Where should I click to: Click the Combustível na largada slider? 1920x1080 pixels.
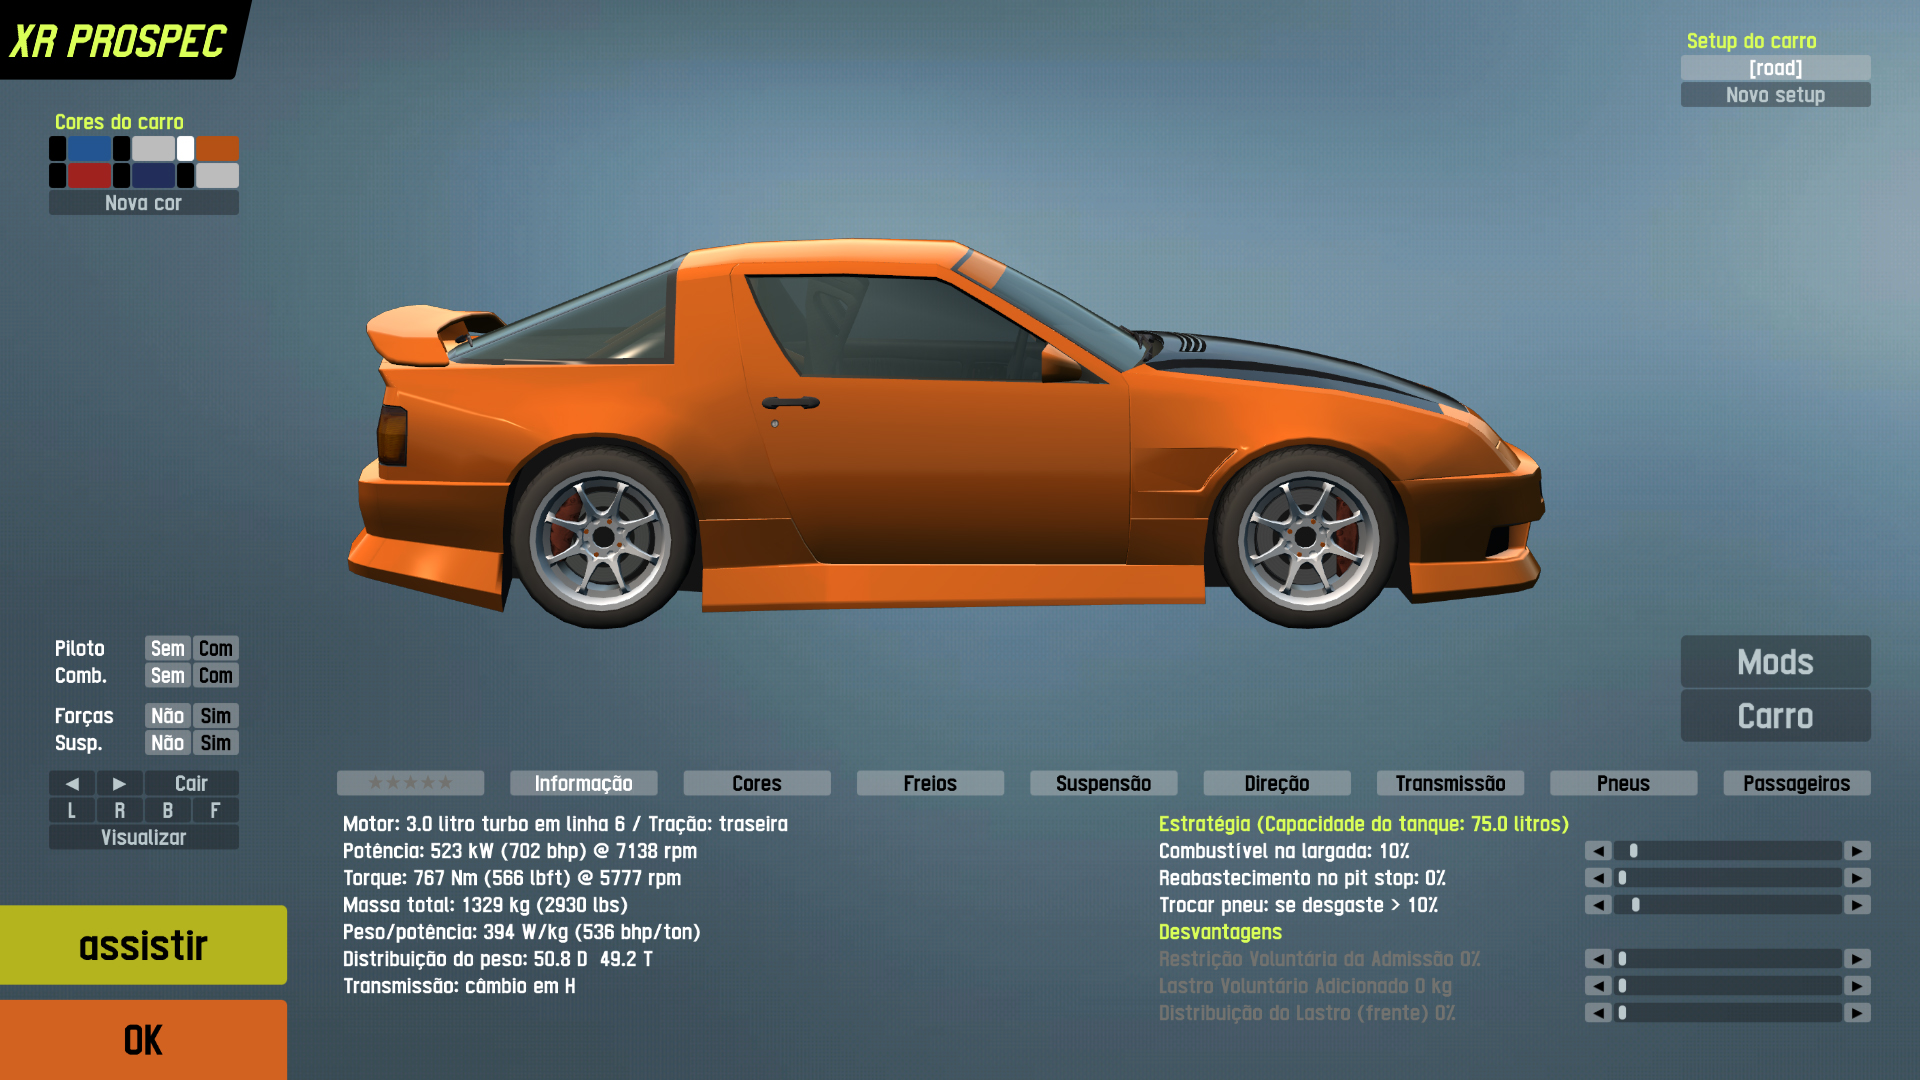(1727, 851)
